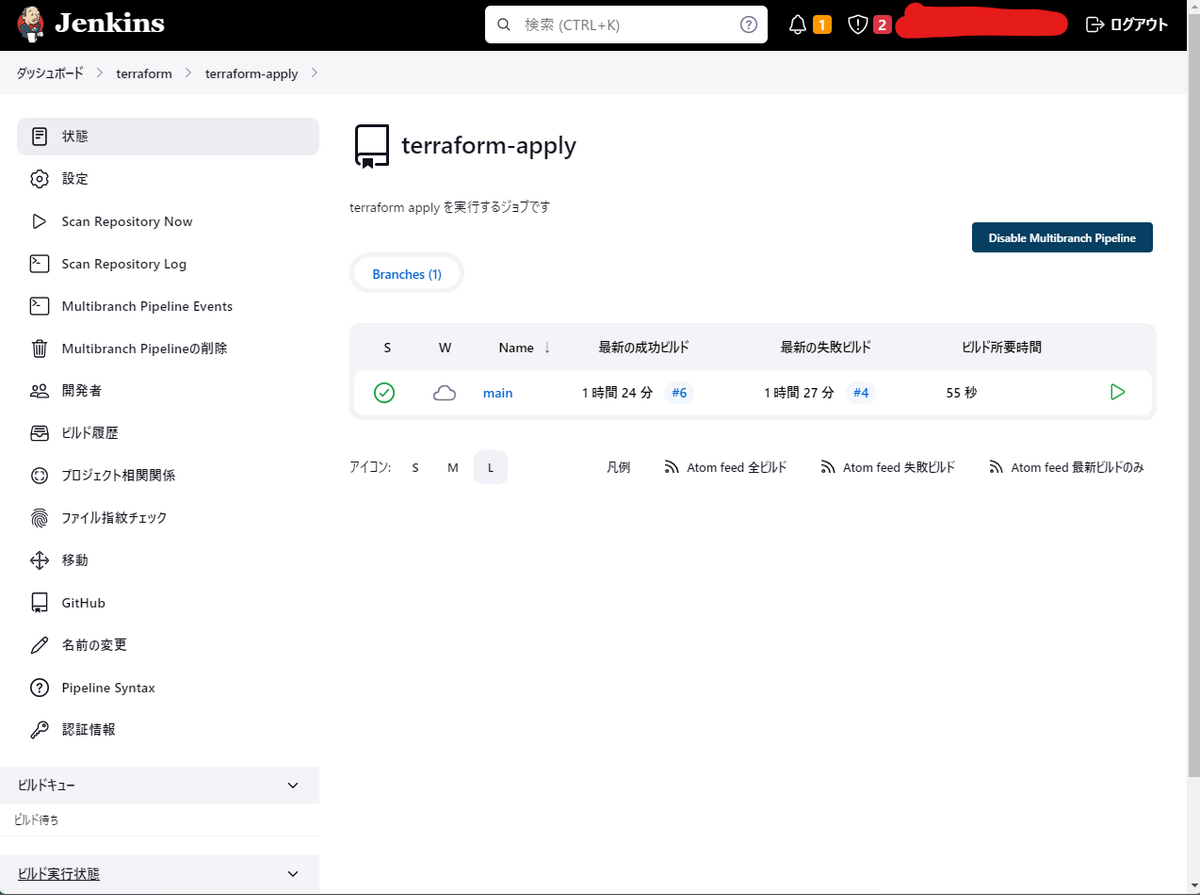Click the ログアウト button
The image size is (1200, 895).
click(1127, 25)
